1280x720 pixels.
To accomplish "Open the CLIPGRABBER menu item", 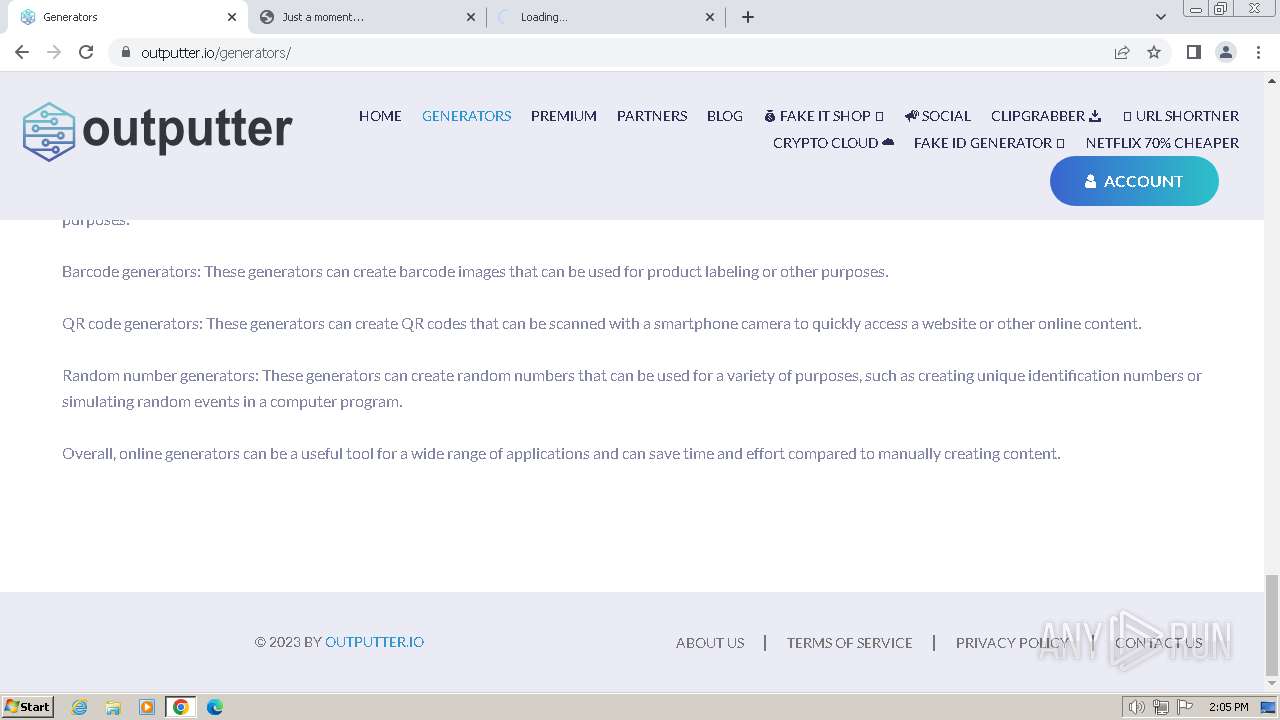I will tap(1046, 116).
